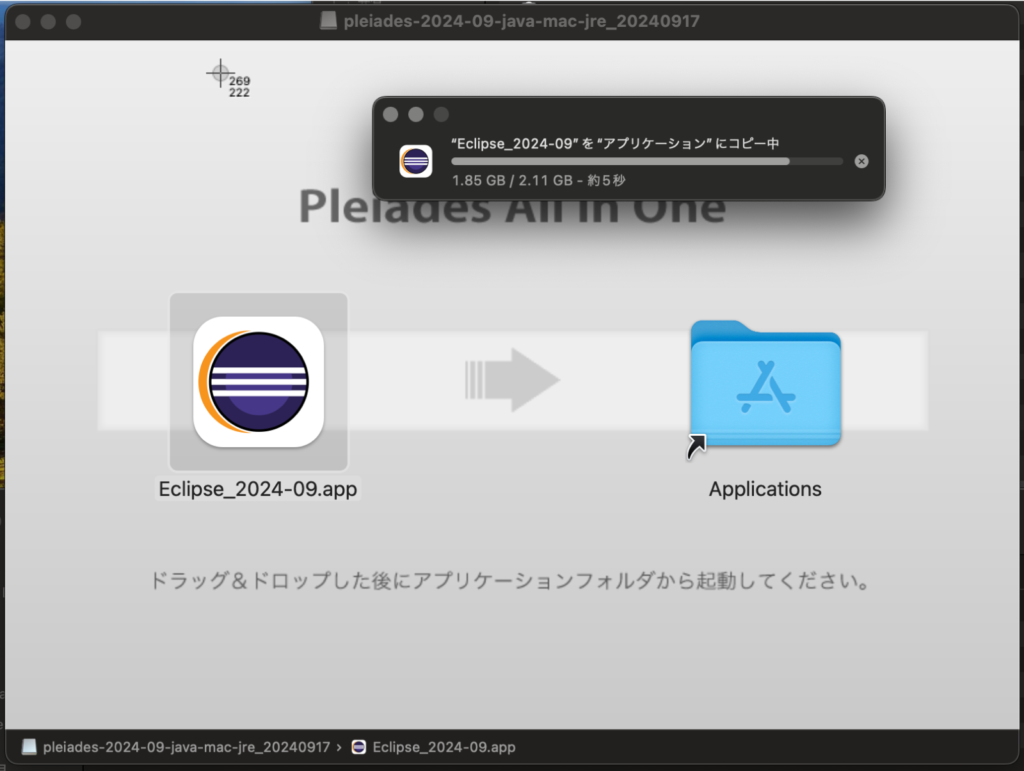Image resolution: width=1024 pixels, height=771 pixels.
Task: Zoom the pleiades disk image window
Action: coord(73,21)
